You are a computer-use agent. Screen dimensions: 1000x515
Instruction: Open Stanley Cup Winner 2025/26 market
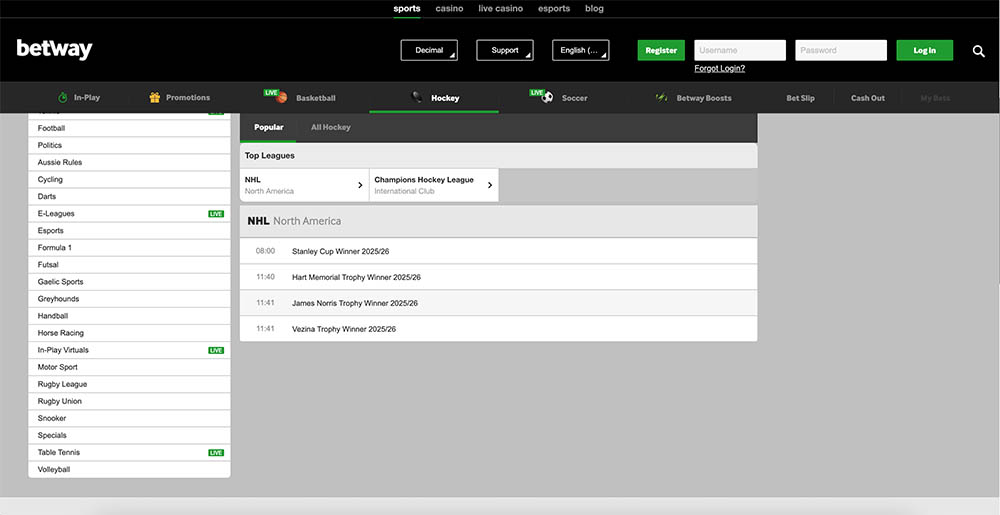coord(498,251)
